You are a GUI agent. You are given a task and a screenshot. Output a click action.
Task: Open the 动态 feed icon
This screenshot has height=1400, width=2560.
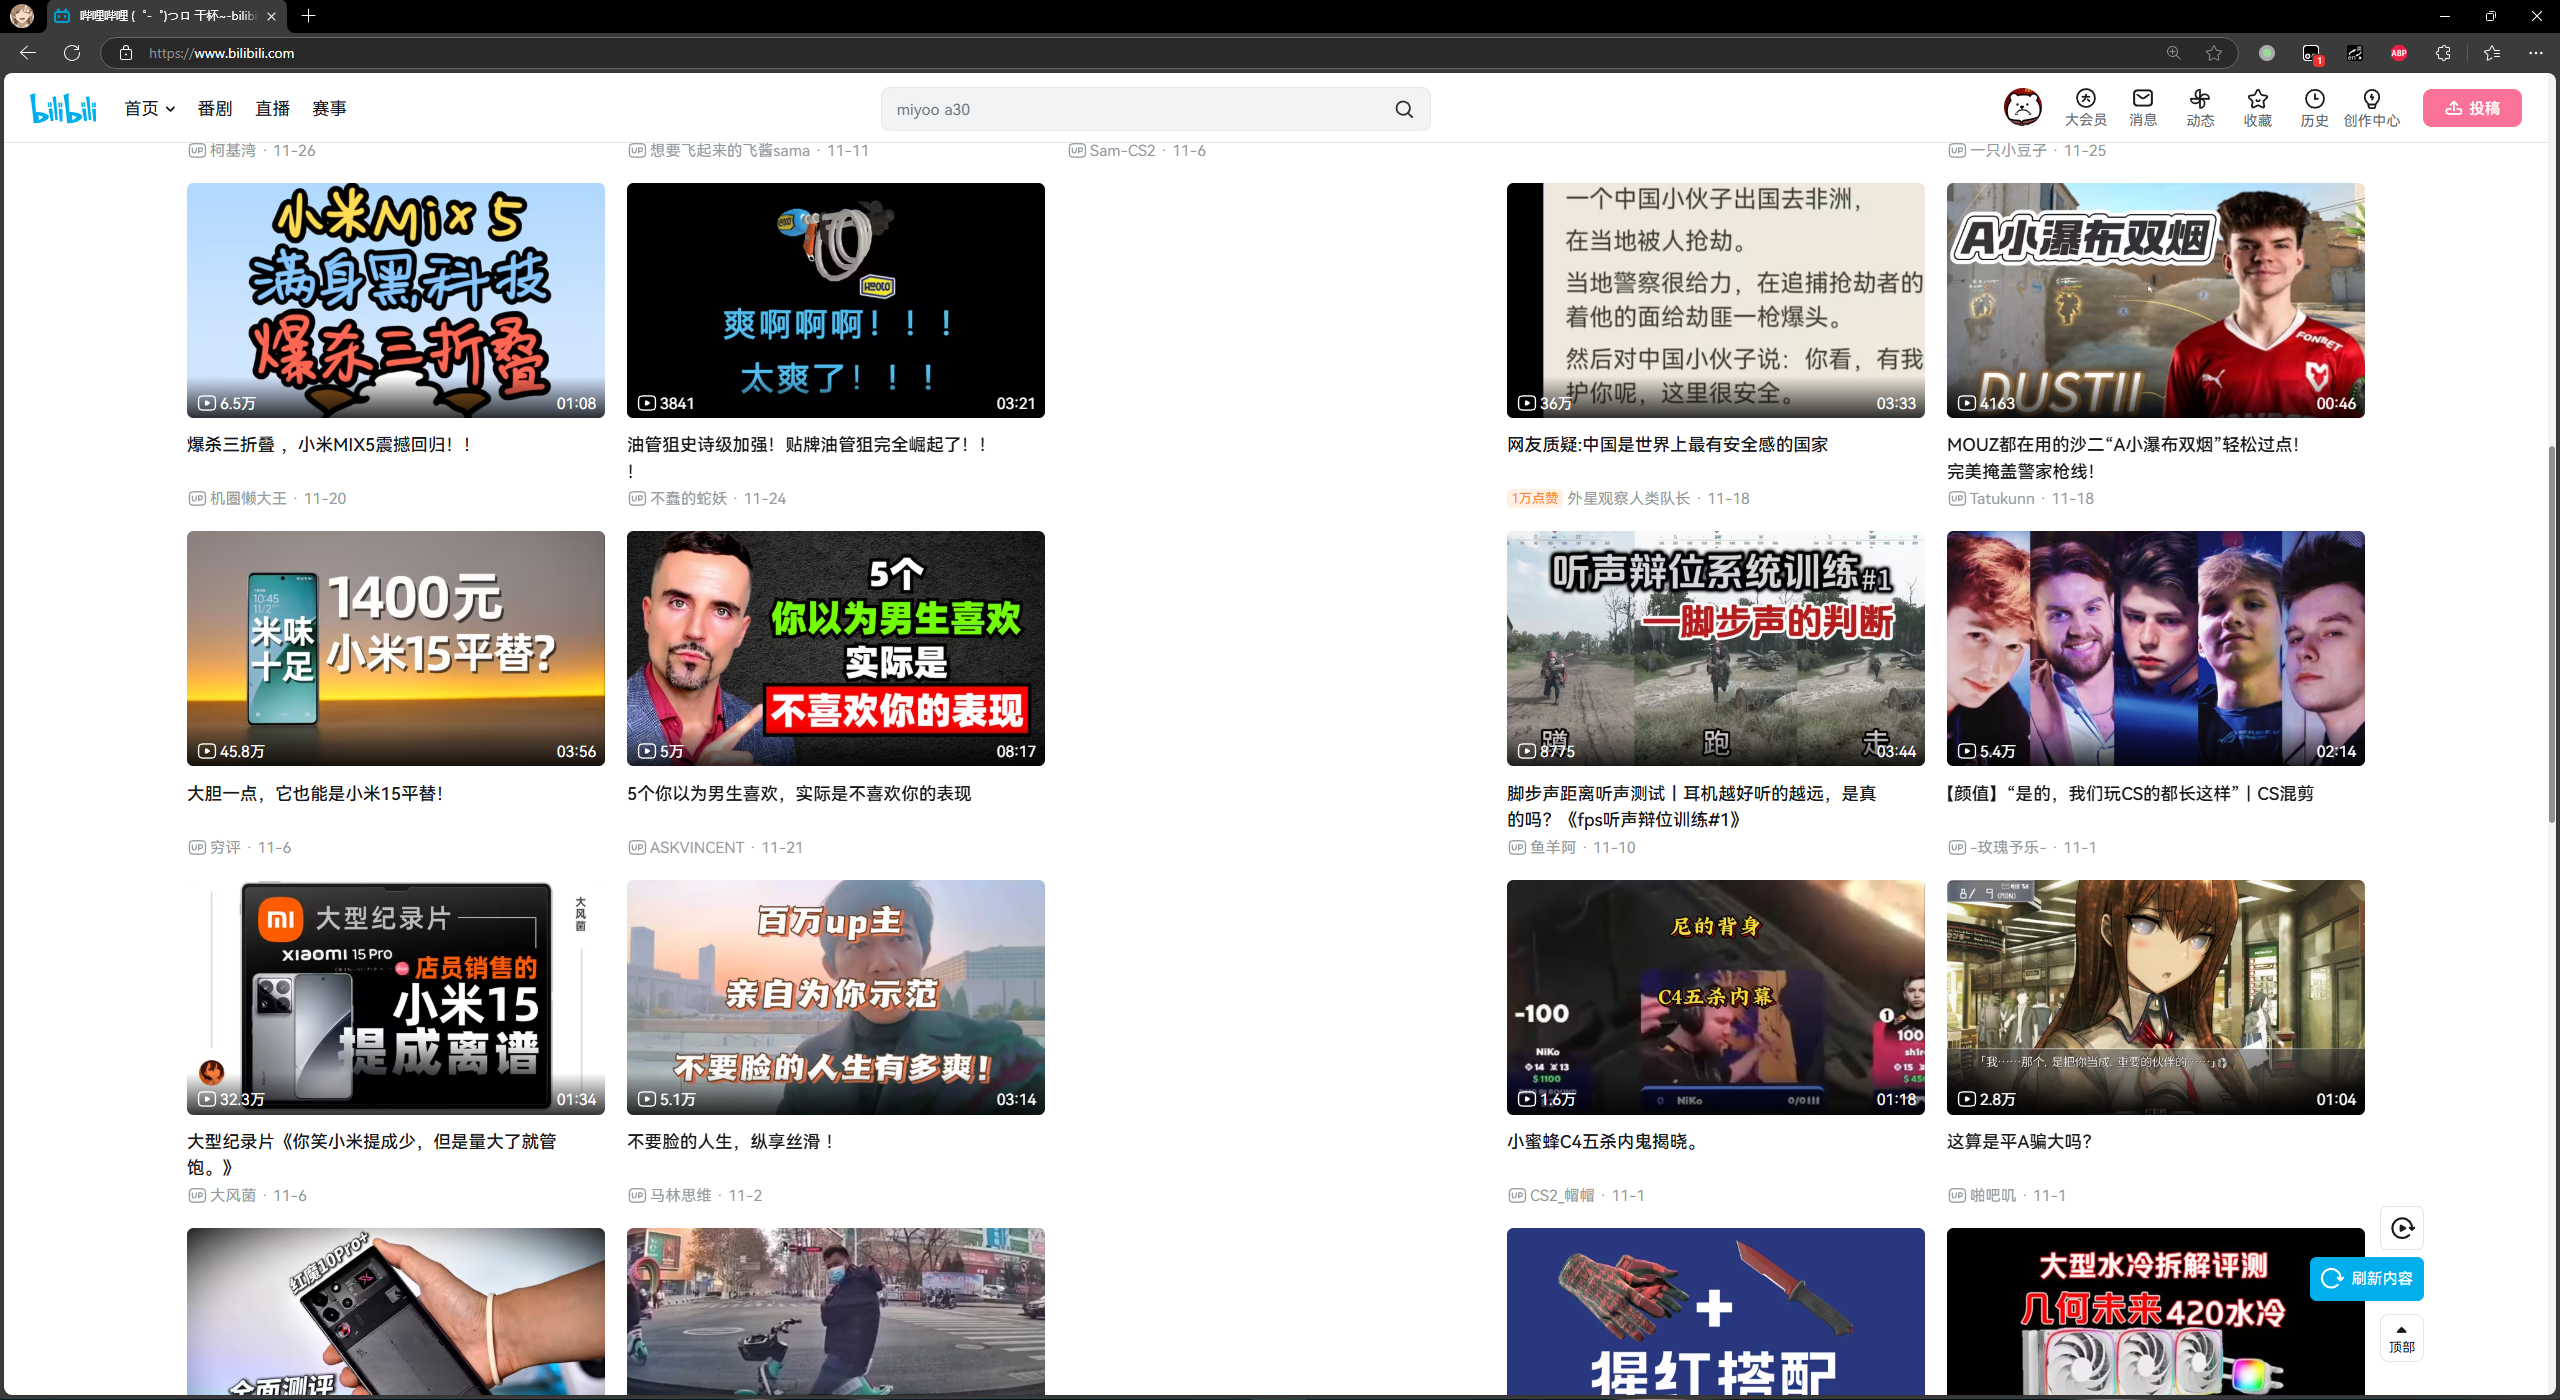[x=2200, y=108]
